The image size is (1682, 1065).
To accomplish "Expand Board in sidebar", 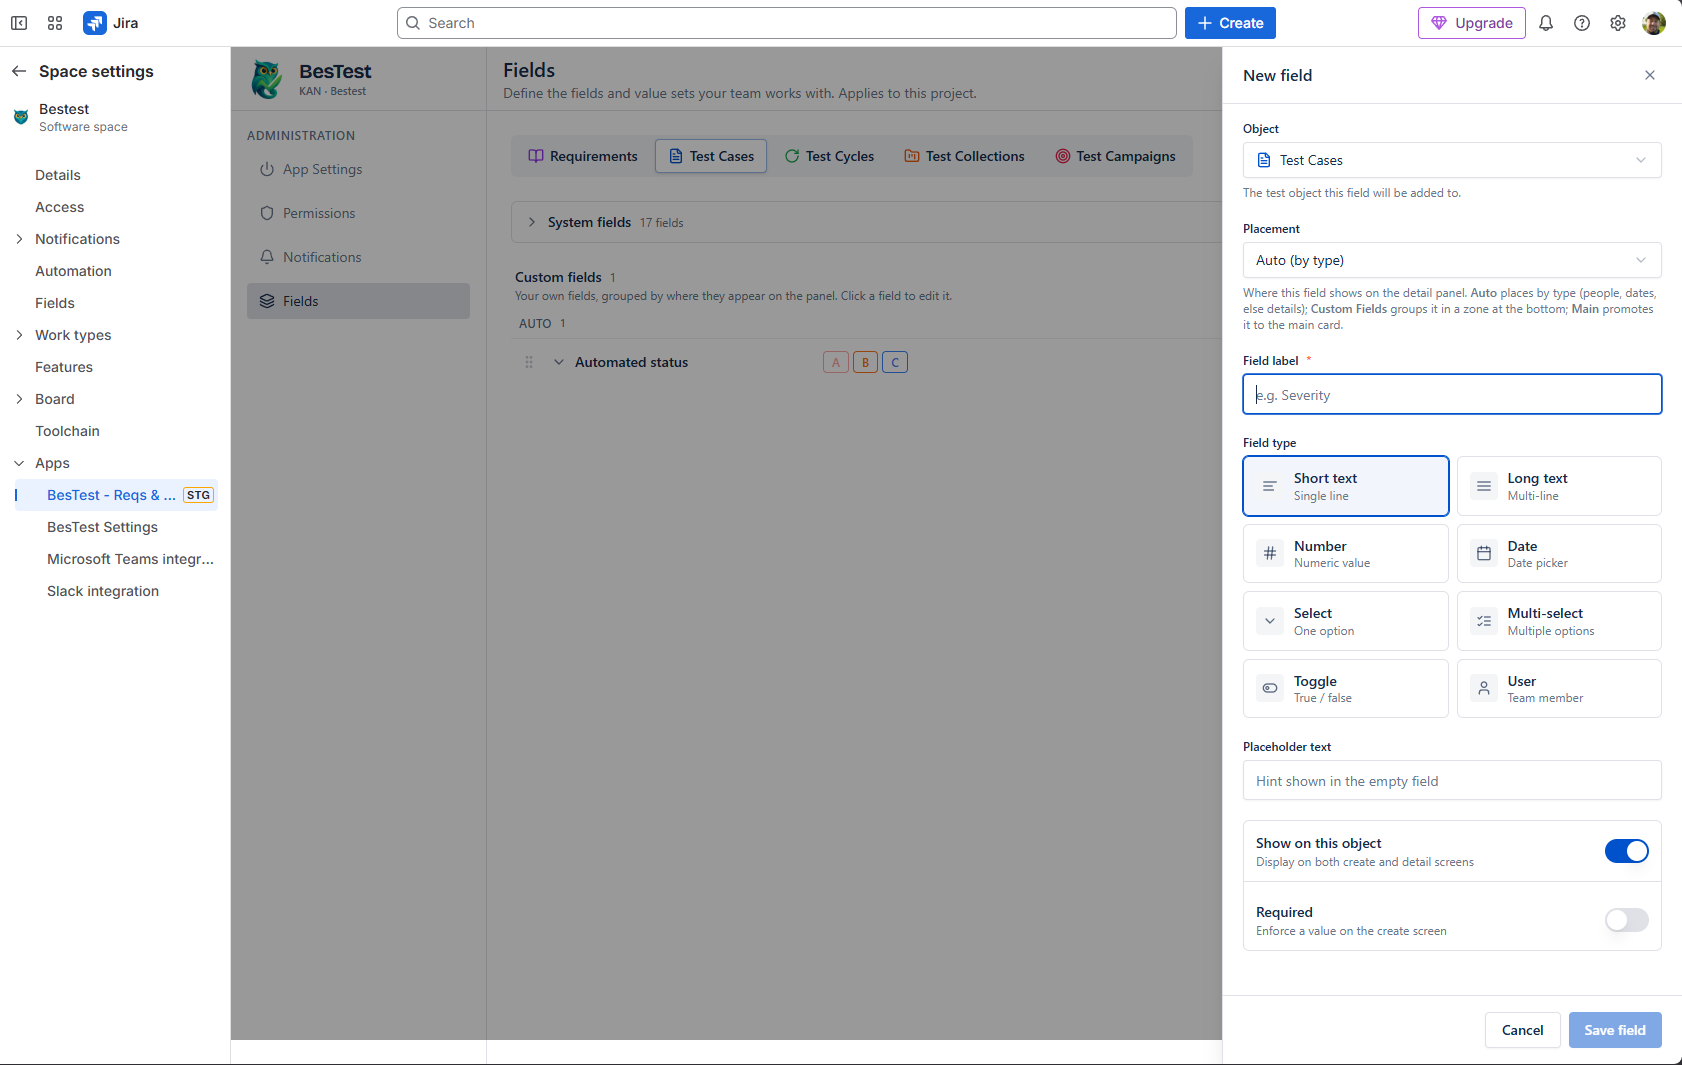I will (x=19, y=399).
